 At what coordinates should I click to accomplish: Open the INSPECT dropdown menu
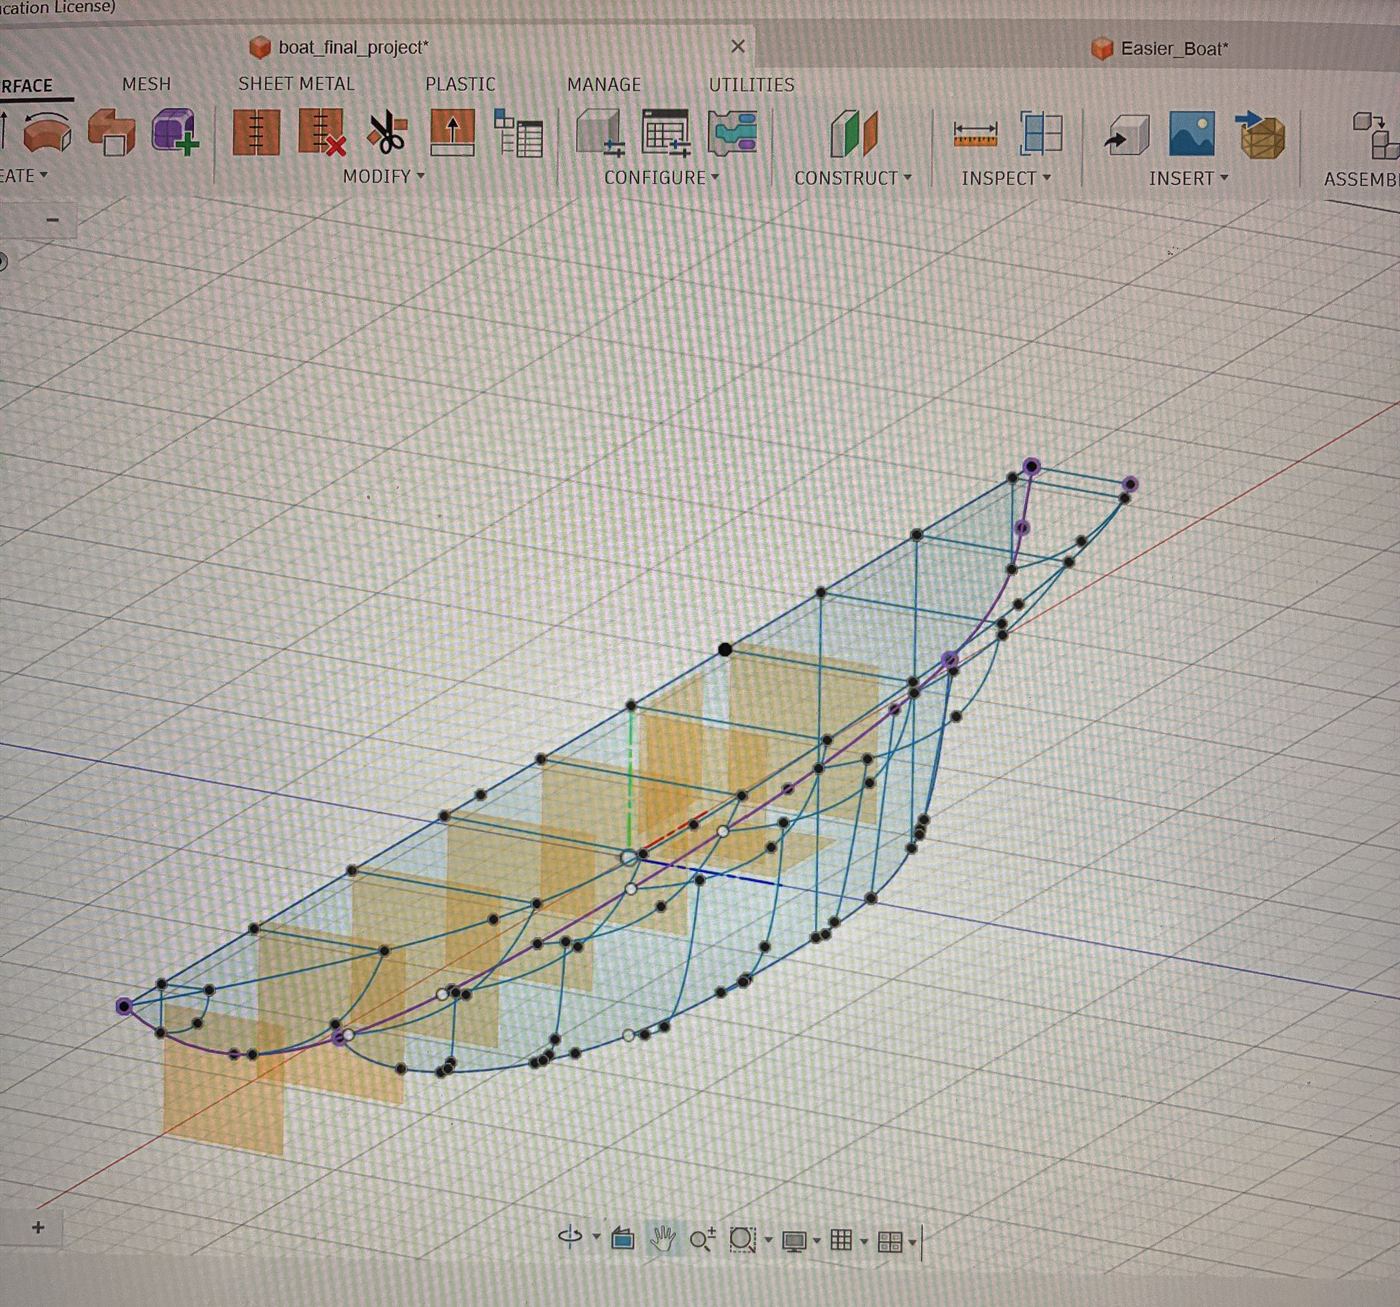[1006, 178]
